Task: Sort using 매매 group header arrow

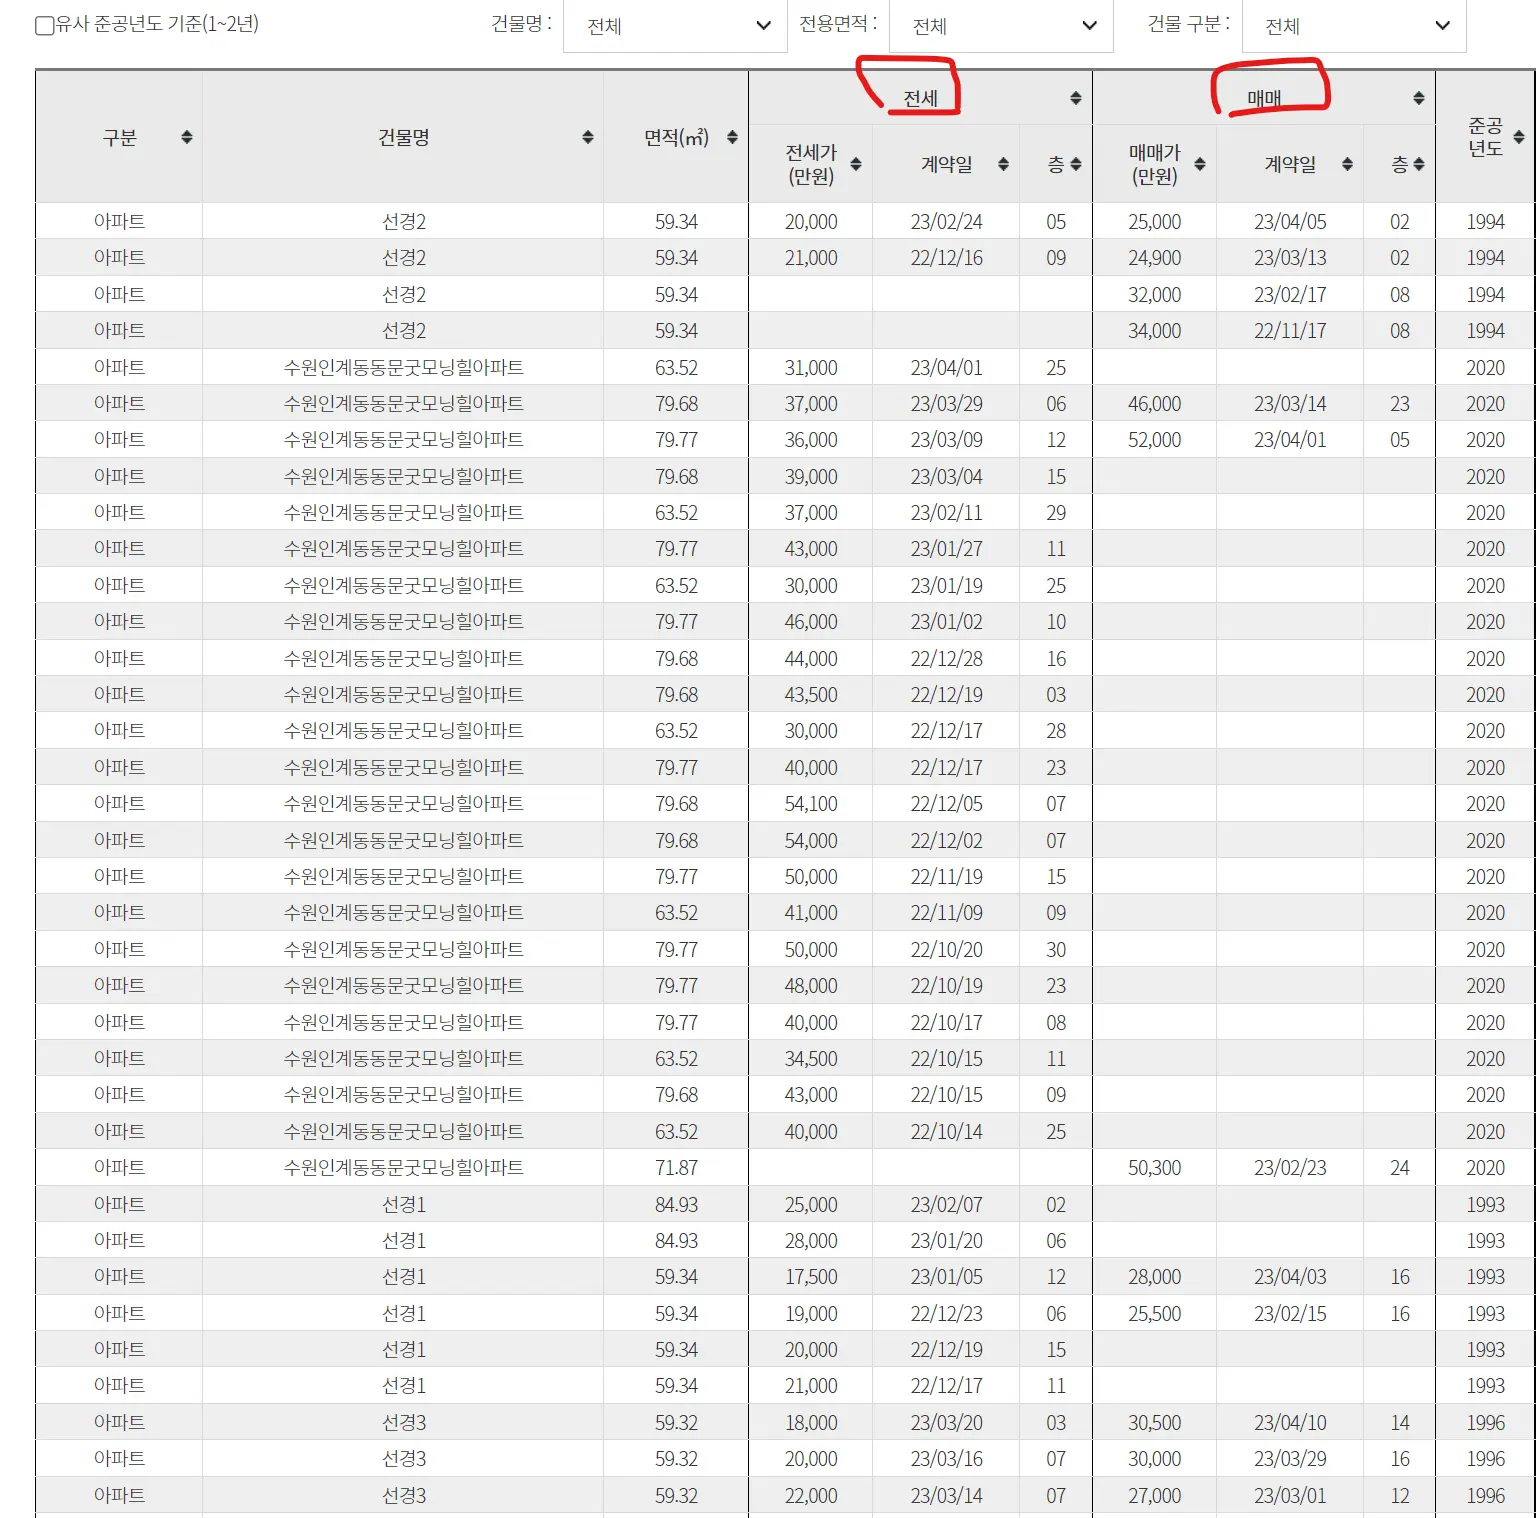Action: tap(1419, 98)
